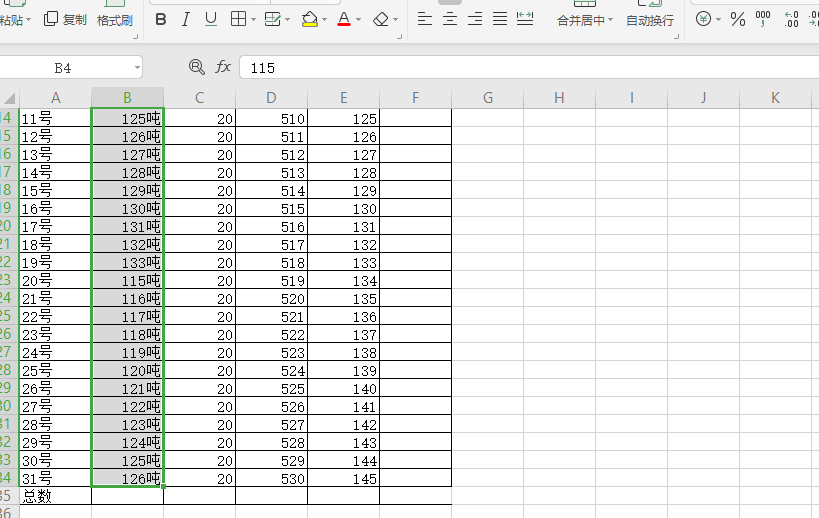The width and height of the screenshot is (819, 518).
Task: Open currency format dropdown arrow
Action: [719, 20]
